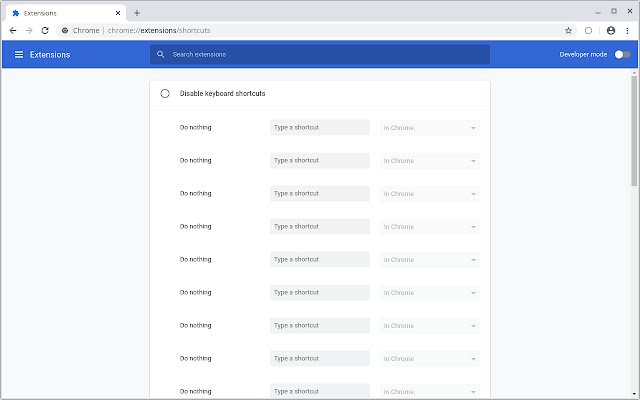This screenshot has height=400, width=640.
Task: Close the Chrome window
Action: point(630,11)
